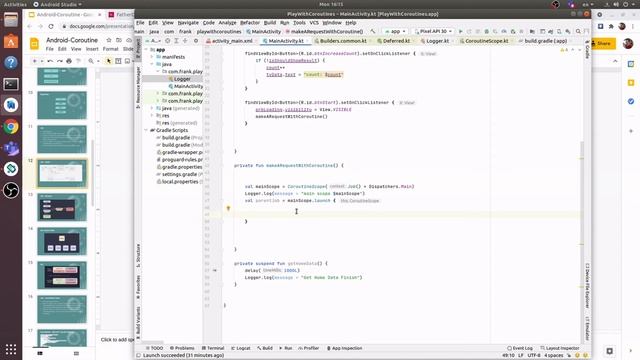Viewport: 640px width, 360px height.
Task: Open Ubuntu Software icon in the dock
Action: [x=11, y=42]
